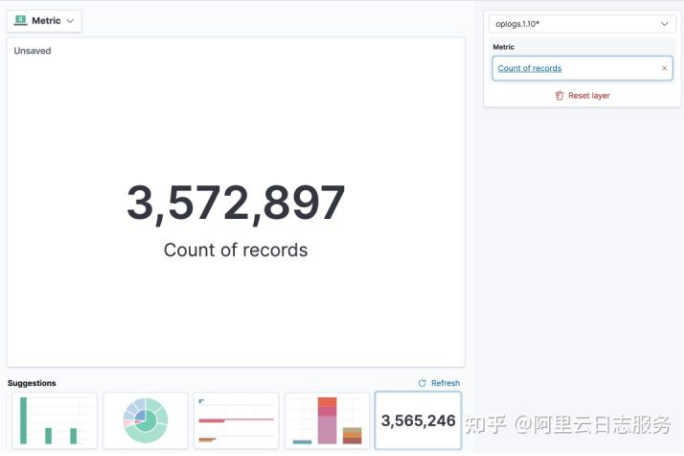Select the 3,565,246 metric suggestion
This screenshot has height=456, width=684.
(418, 421)
